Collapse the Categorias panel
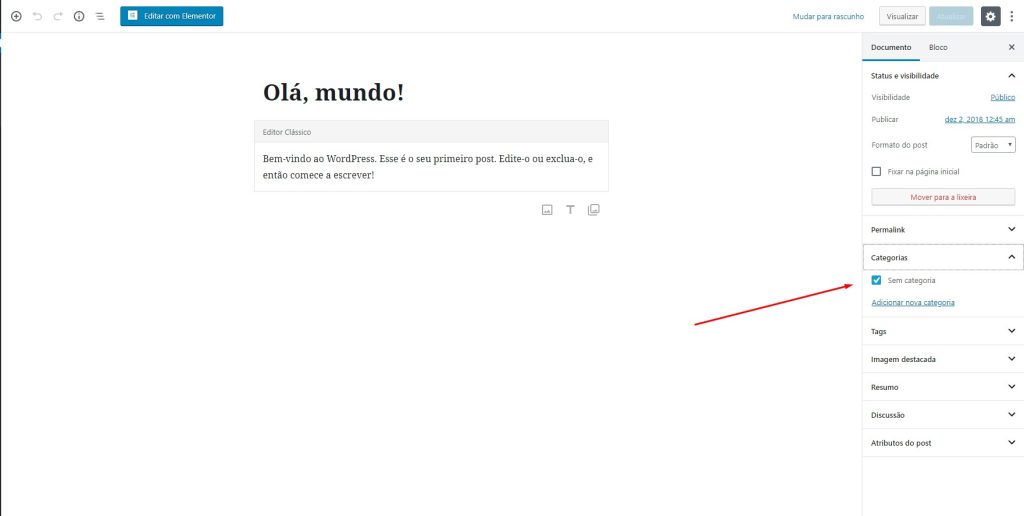 click(x=943, y=257)
